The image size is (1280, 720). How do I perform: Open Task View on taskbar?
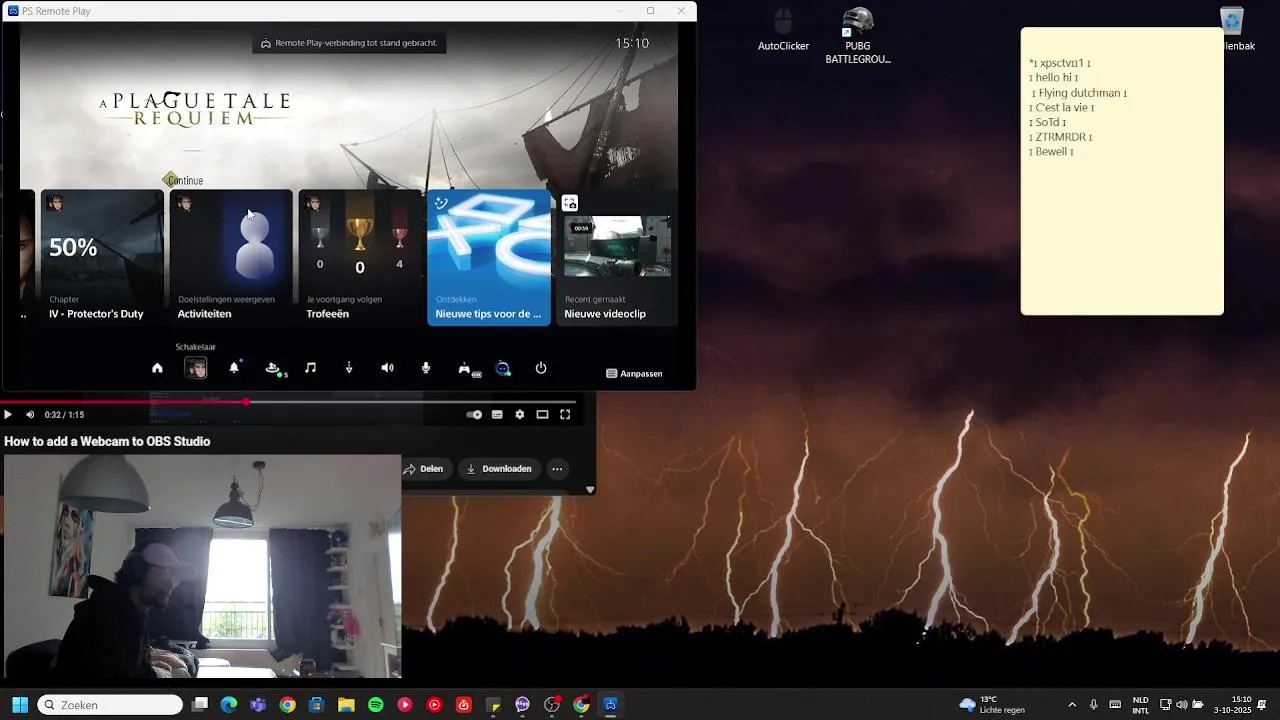pos(200,705)
